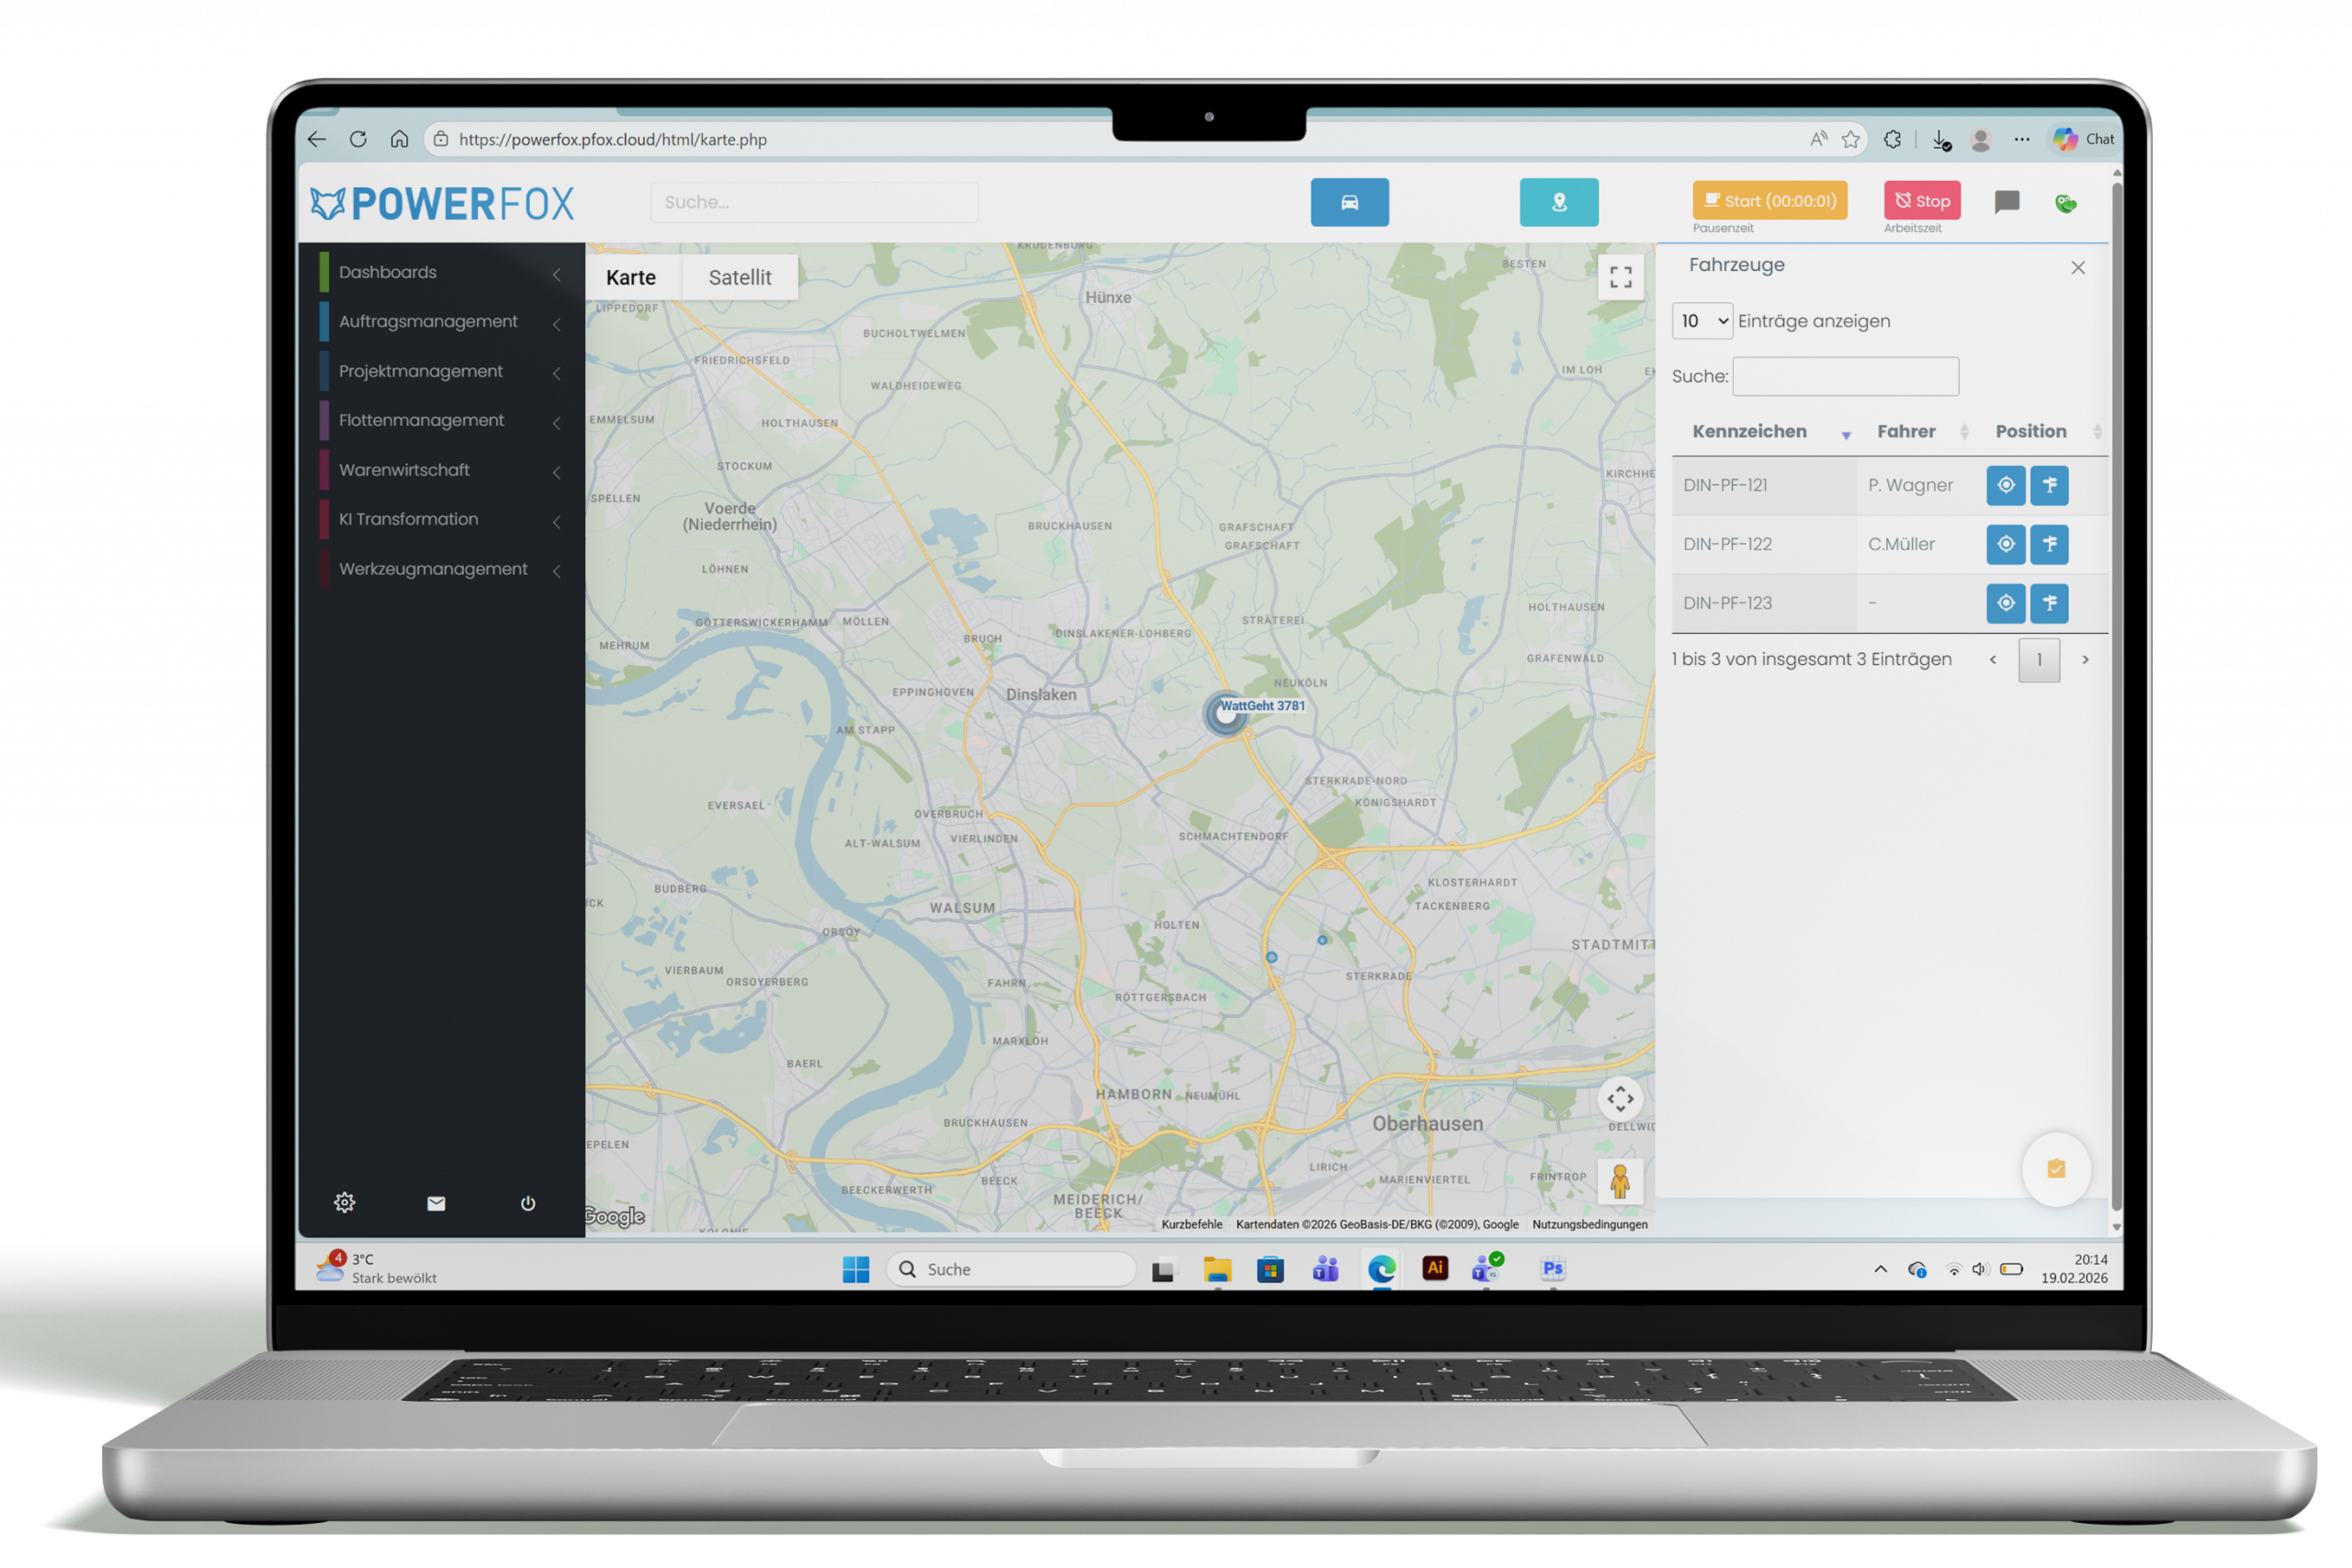Expand Dashboards menu in sidebar
This screenshot has height=1568, width=2352.
tap(388, 272)
